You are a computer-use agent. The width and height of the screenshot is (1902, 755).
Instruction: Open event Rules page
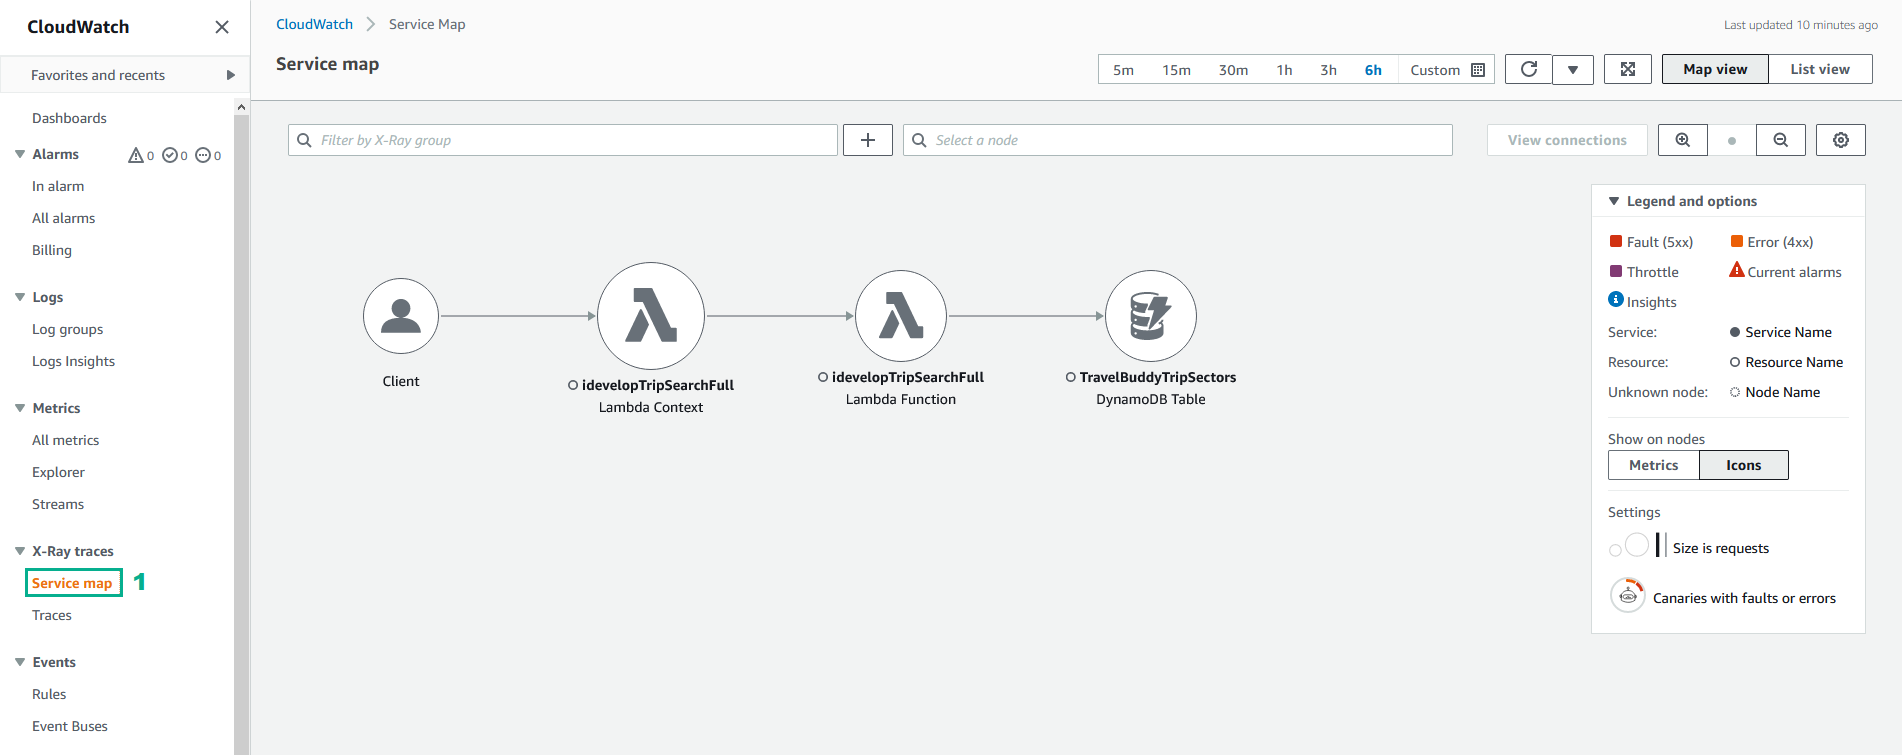click(x=49, y=694)
